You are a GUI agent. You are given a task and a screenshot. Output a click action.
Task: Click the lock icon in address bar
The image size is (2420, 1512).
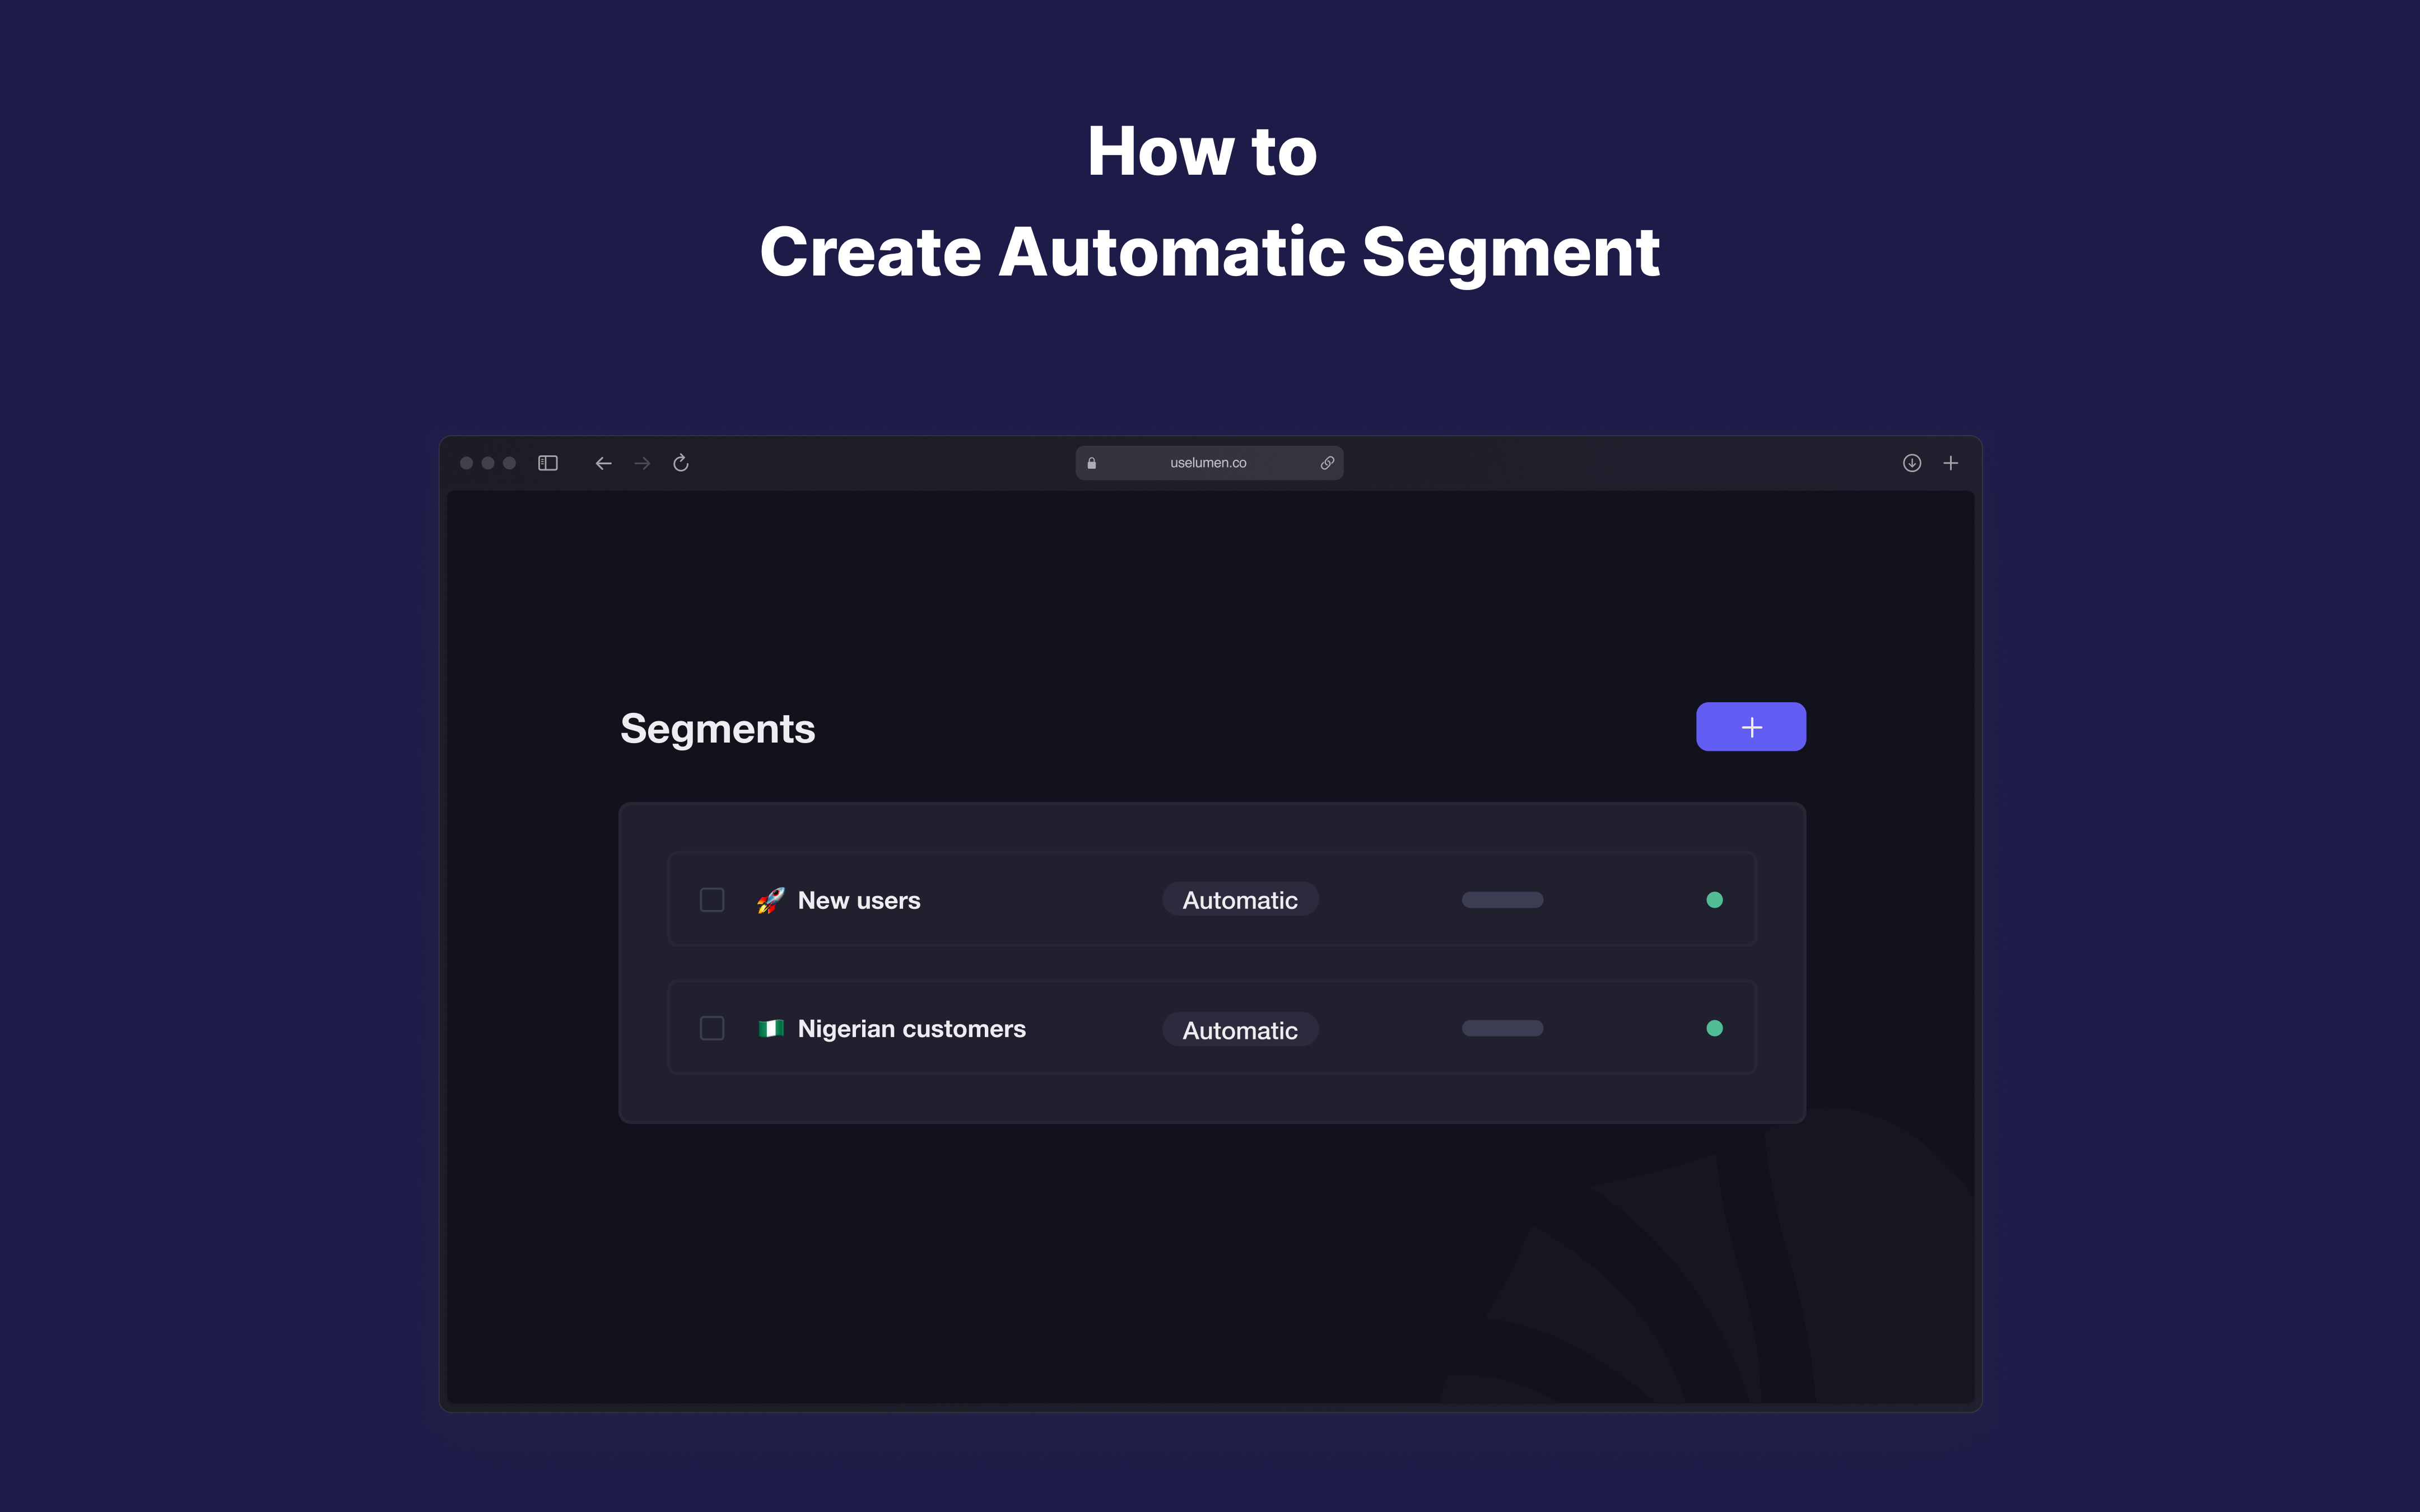[1092, 463]
